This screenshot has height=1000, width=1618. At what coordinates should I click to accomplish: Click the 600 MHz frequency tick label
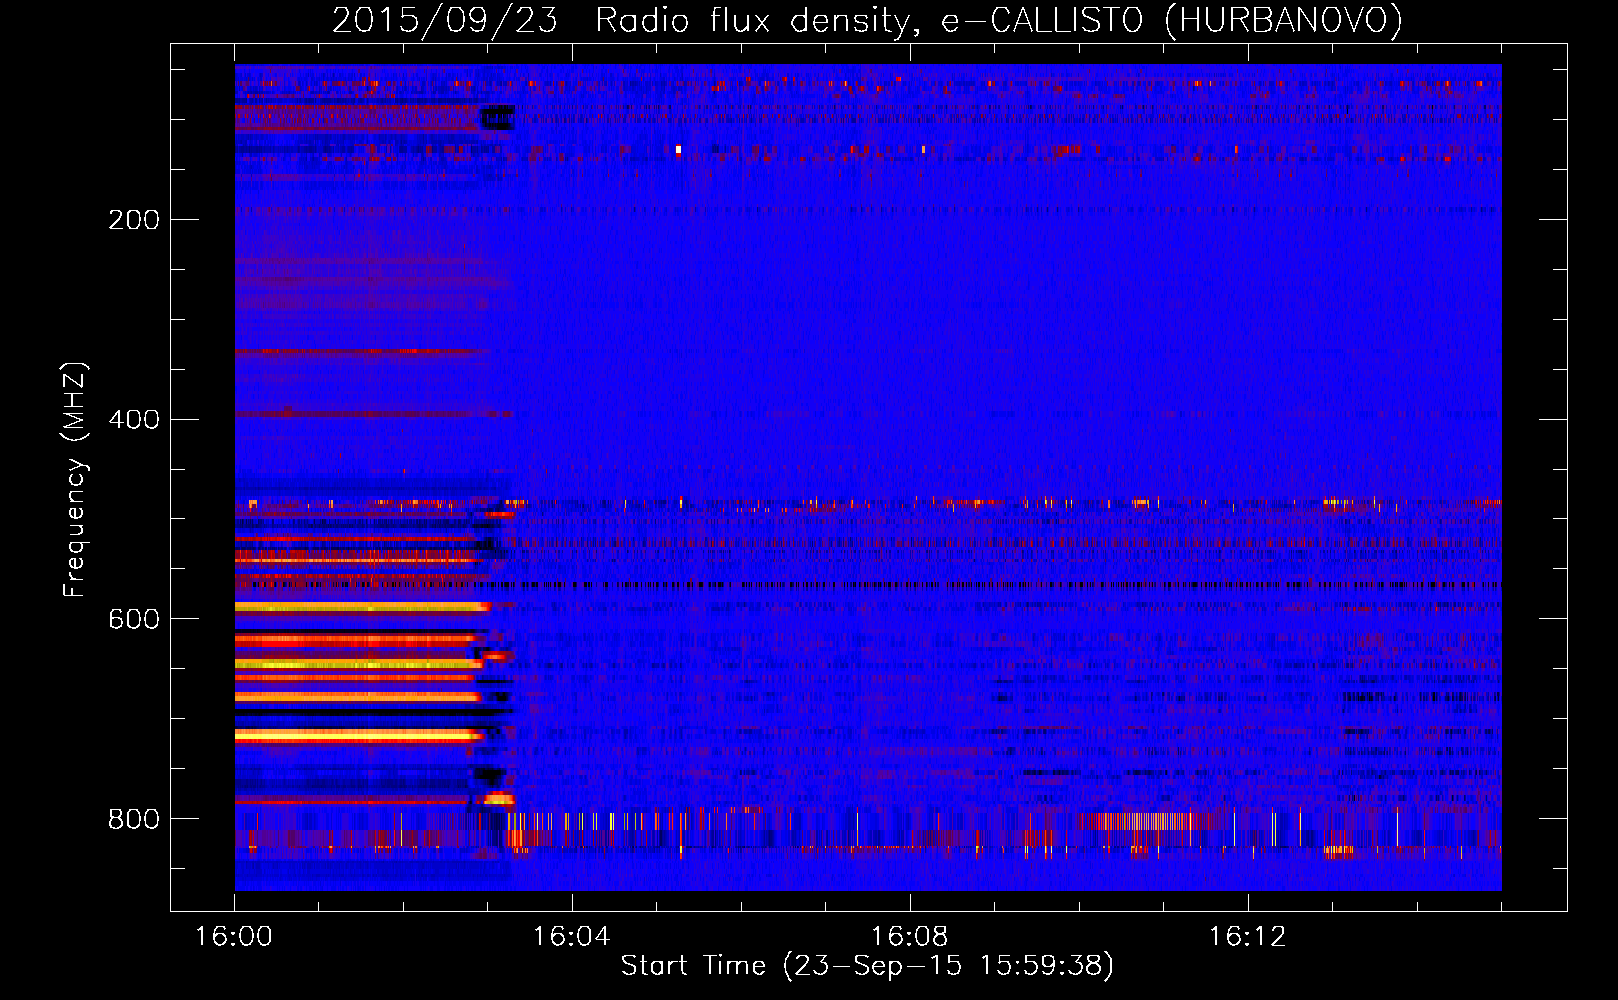point(134,620)
